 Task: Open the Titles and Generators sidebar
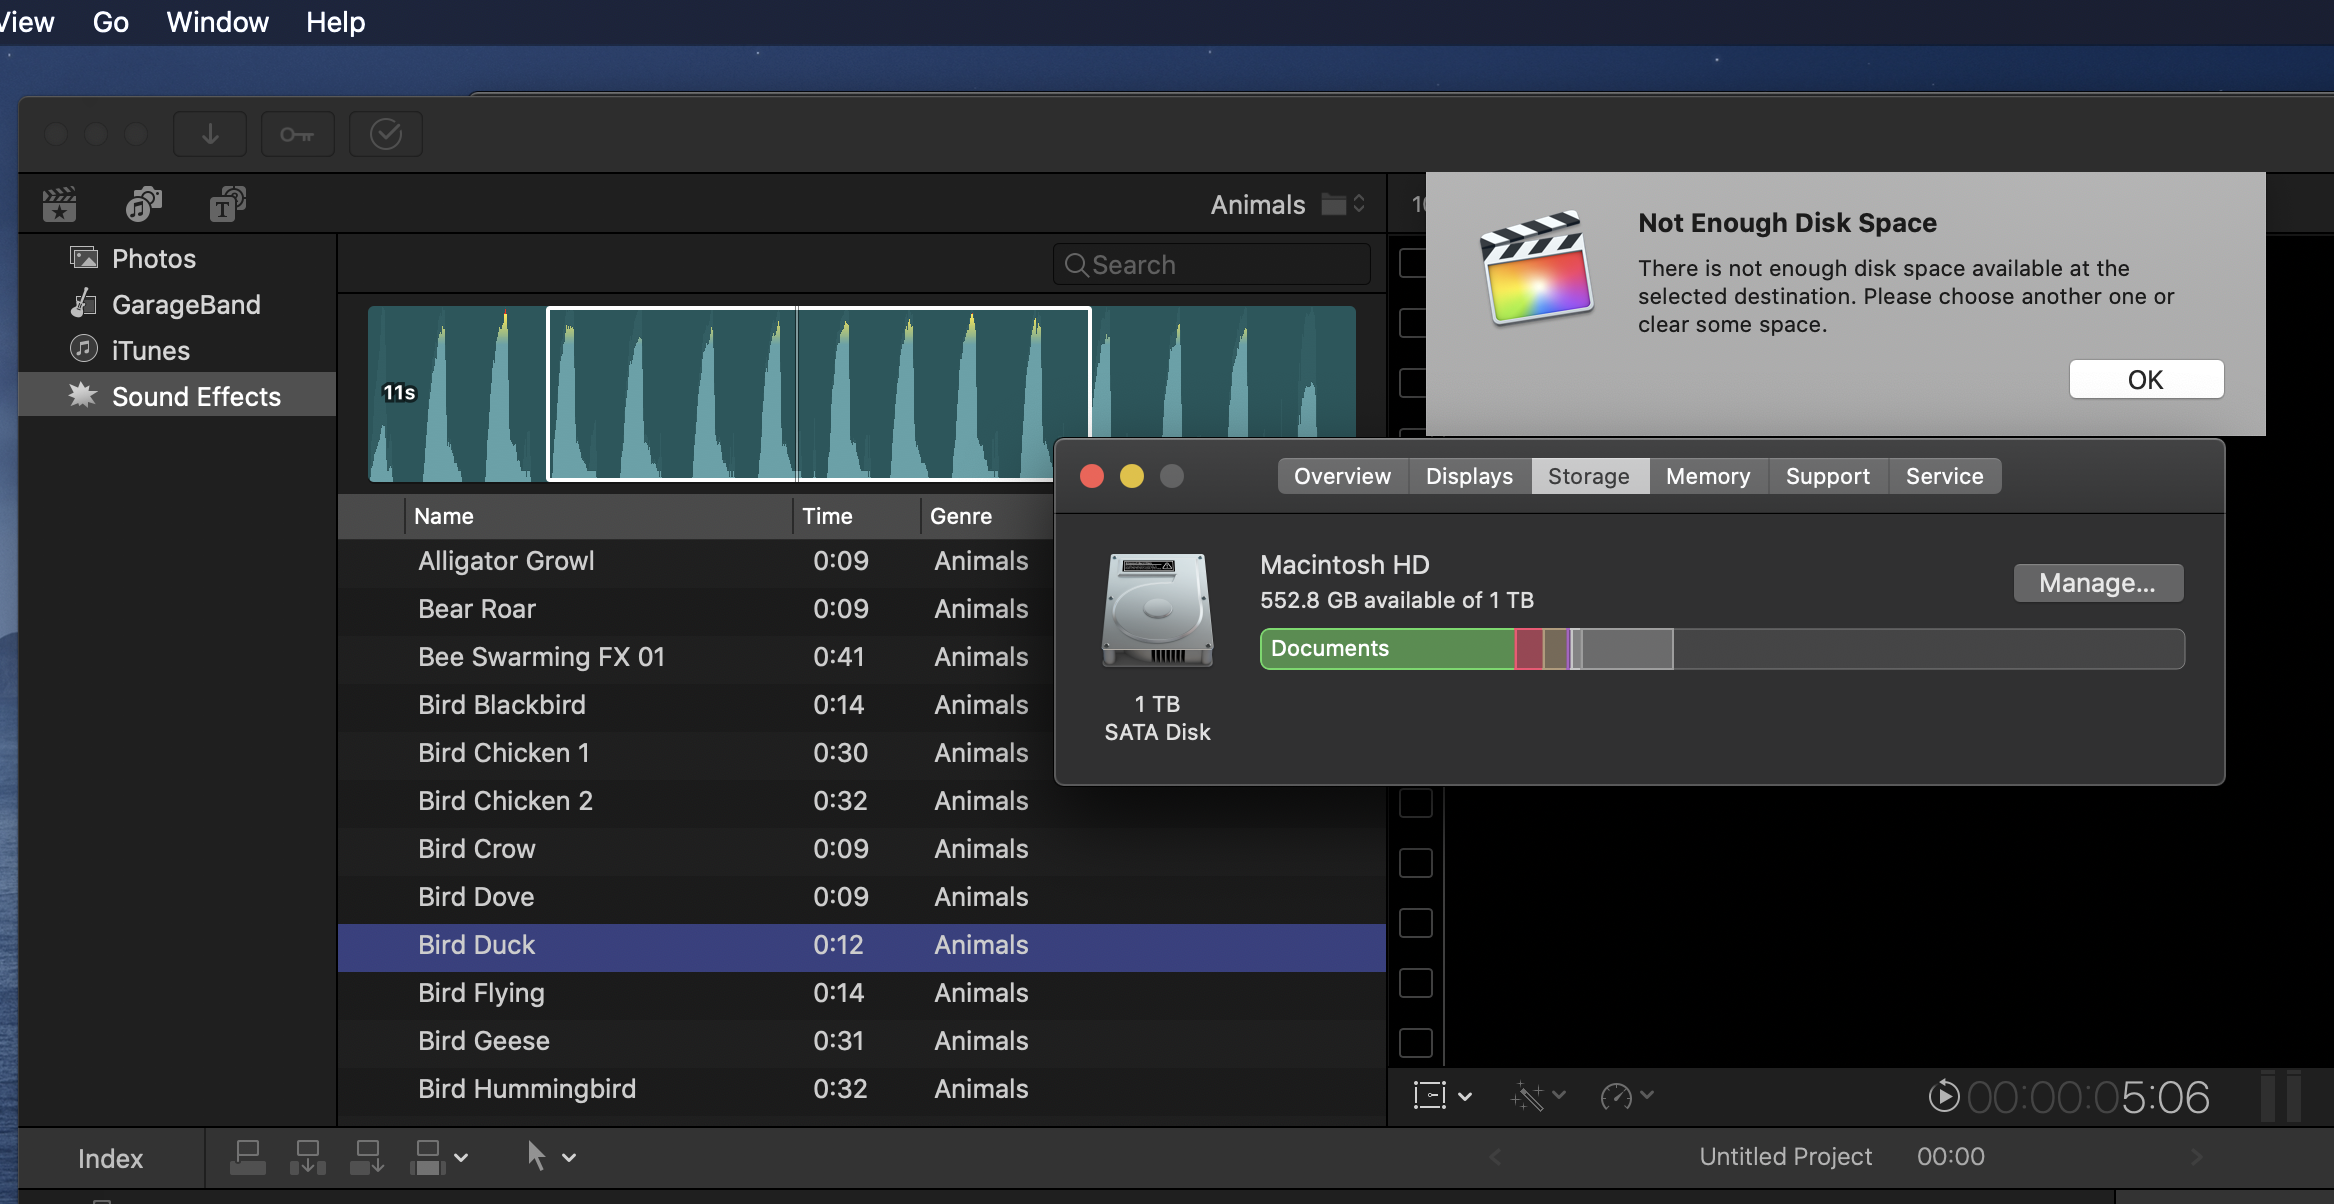point(227,204)
